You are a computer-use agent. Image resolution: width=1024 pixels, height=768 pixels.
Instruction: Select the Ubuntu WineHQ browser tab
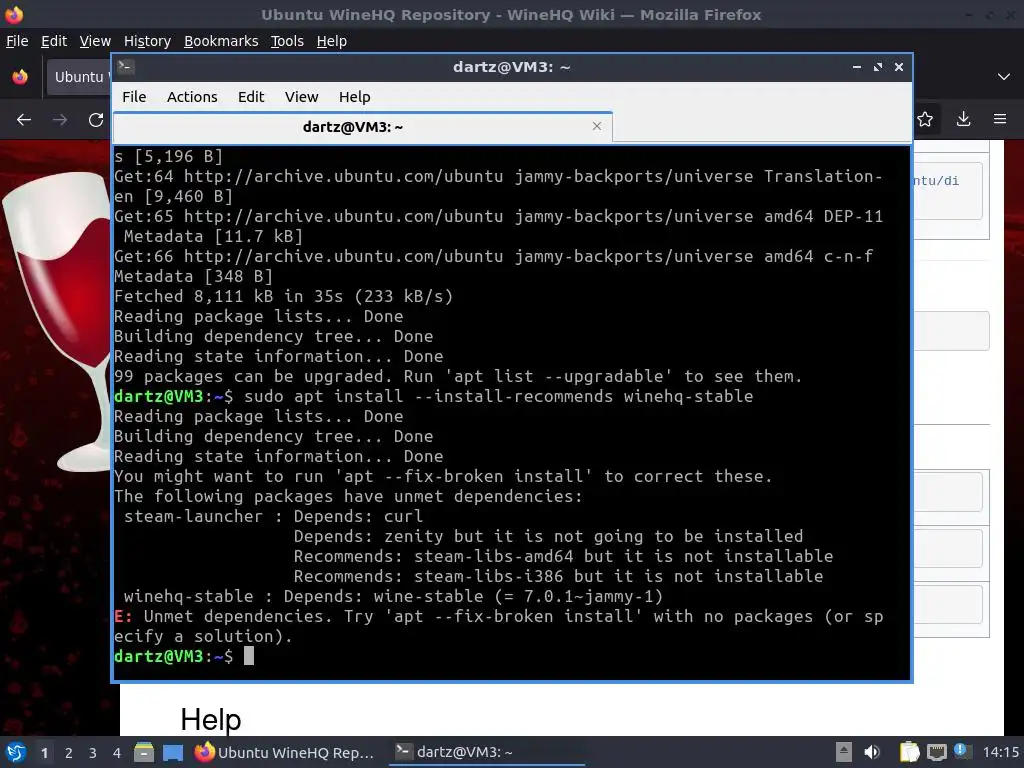[x=78, y=76]
